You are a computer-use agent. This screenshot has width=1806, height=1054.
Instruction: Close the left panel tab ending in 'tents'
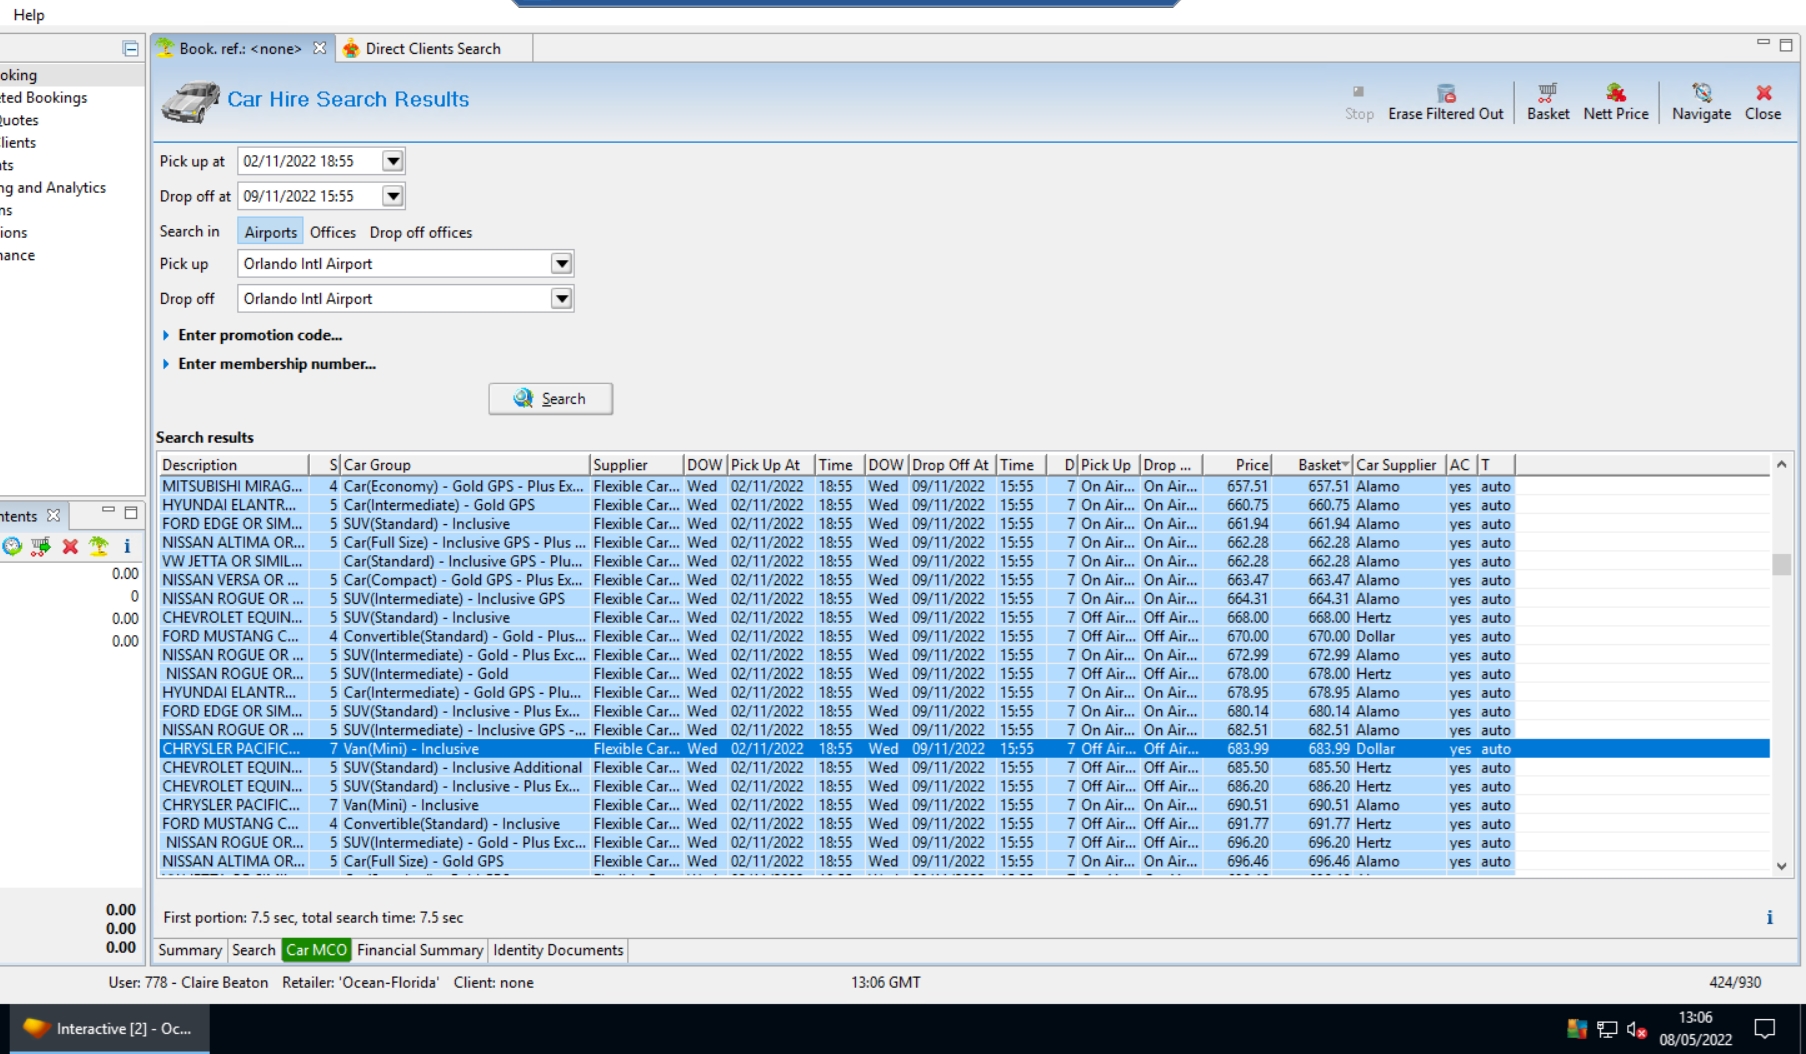click(54, 516)
